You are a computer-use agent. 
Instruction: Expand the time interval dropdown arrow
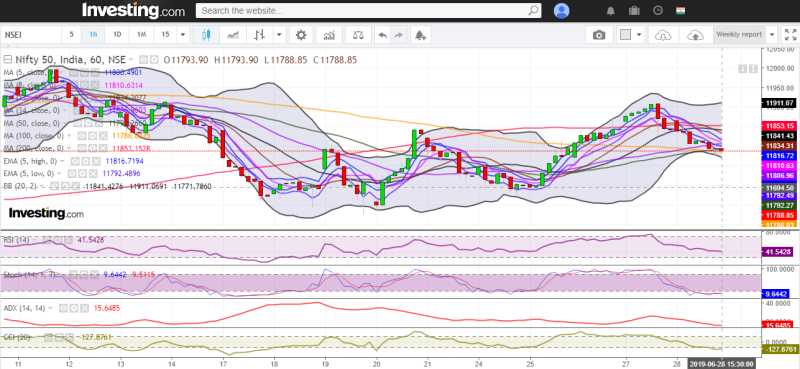(x=183, y=35)
